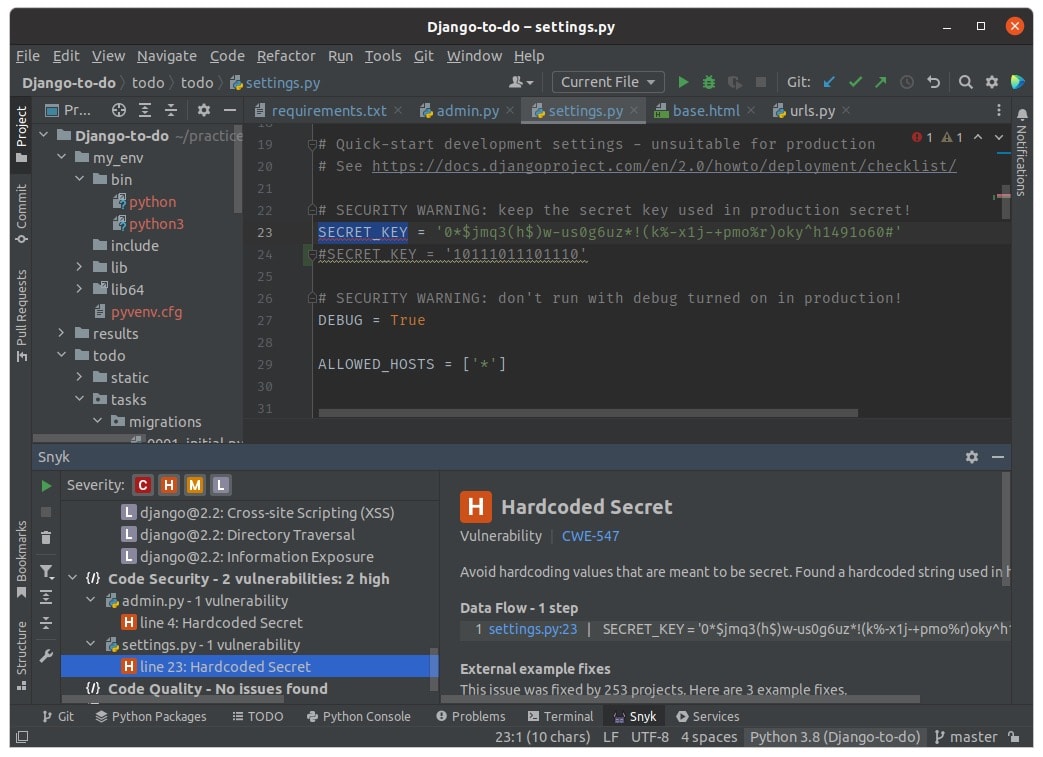Clean all Snyk results trash icon

point(46,537)
